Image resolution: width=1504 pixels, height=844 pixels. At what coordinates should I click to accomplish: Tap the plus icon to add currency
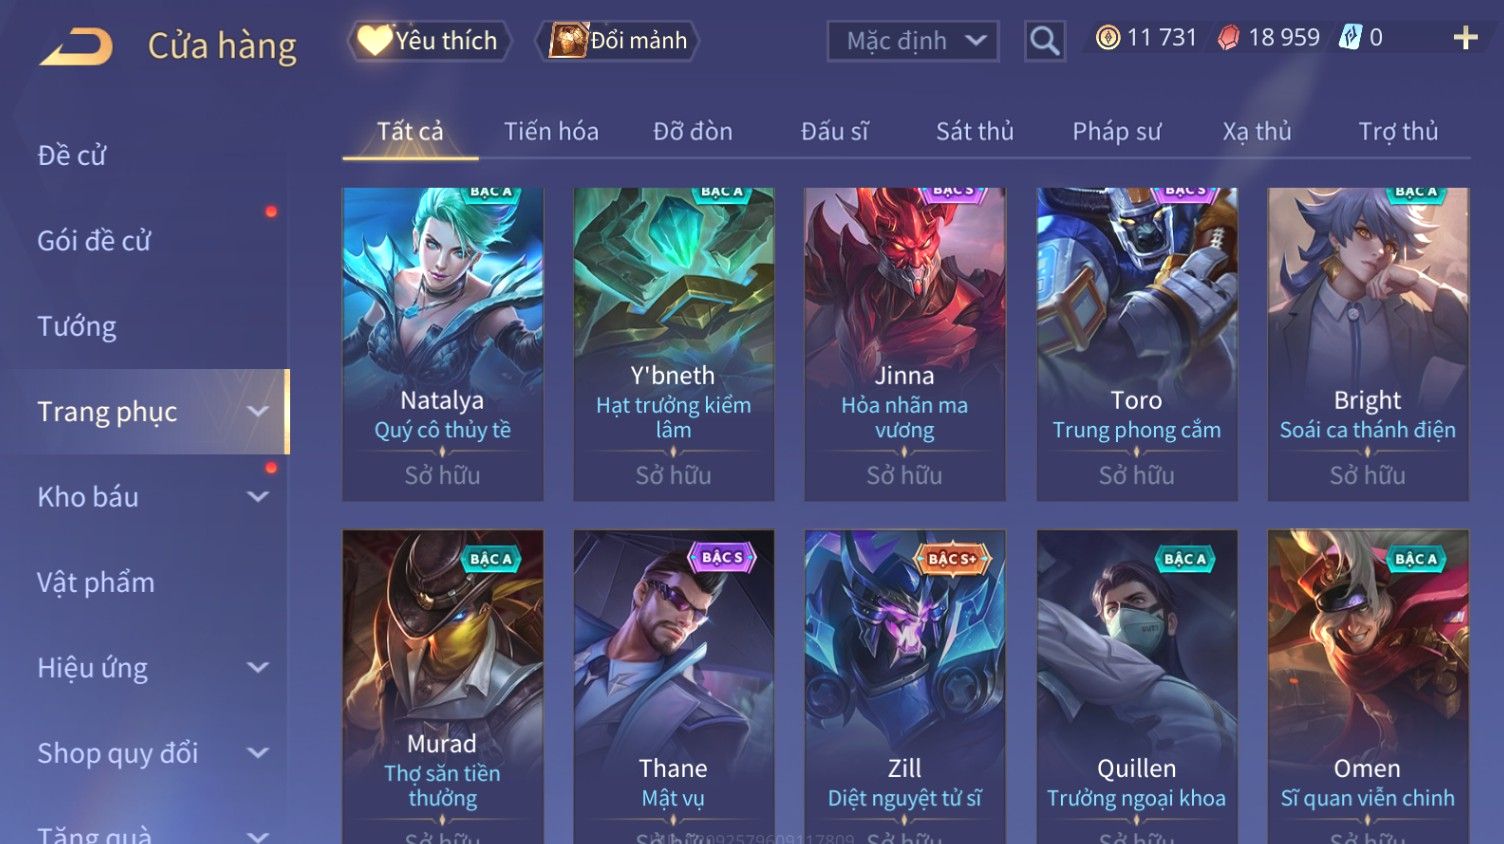click(1465, 38)
